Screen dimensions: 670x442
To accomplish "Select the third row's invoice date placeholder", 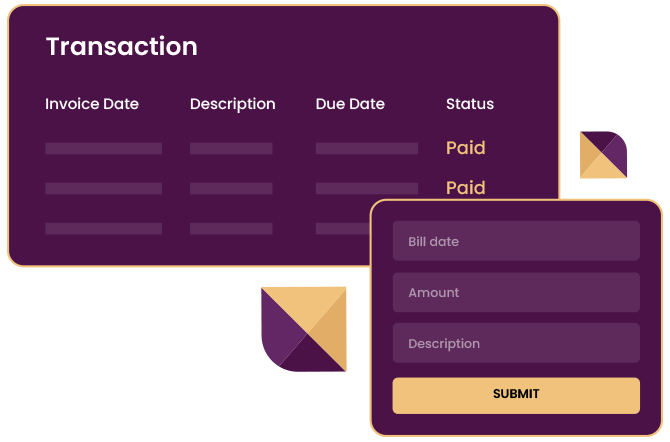I will pyautogui.click(x=103, y=229).
